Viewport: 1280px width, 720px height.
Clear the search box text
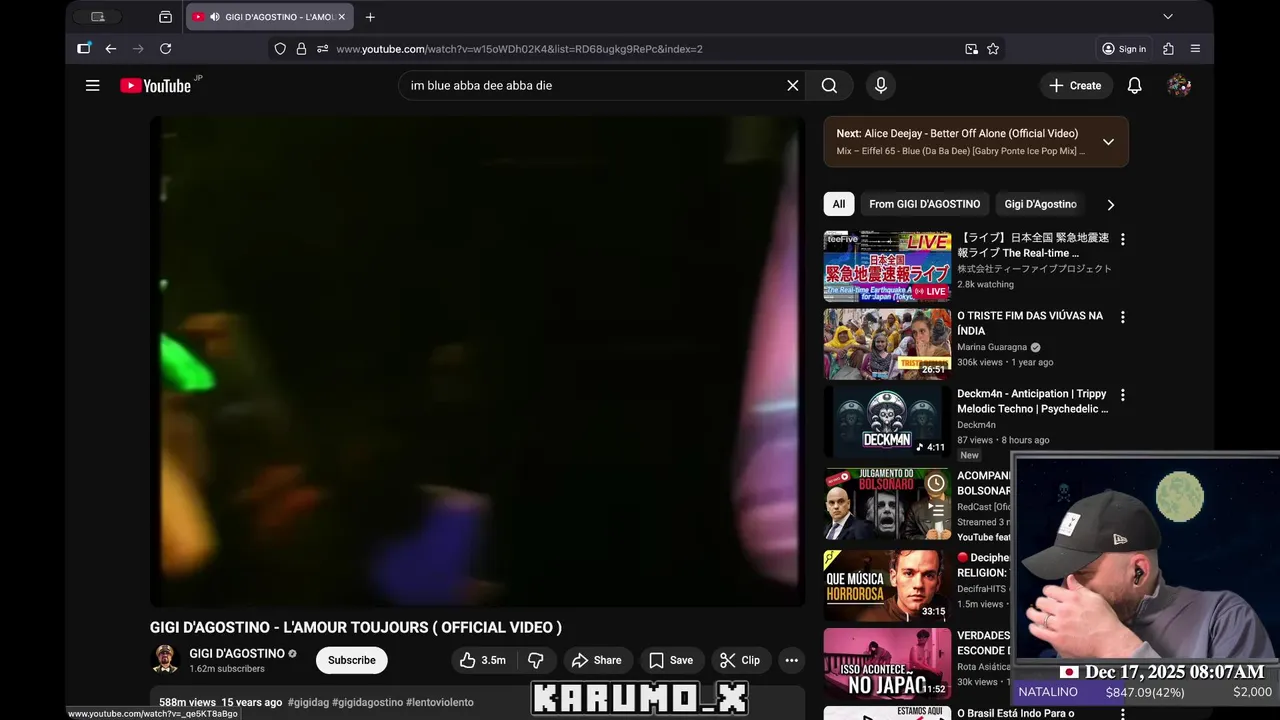793,86
